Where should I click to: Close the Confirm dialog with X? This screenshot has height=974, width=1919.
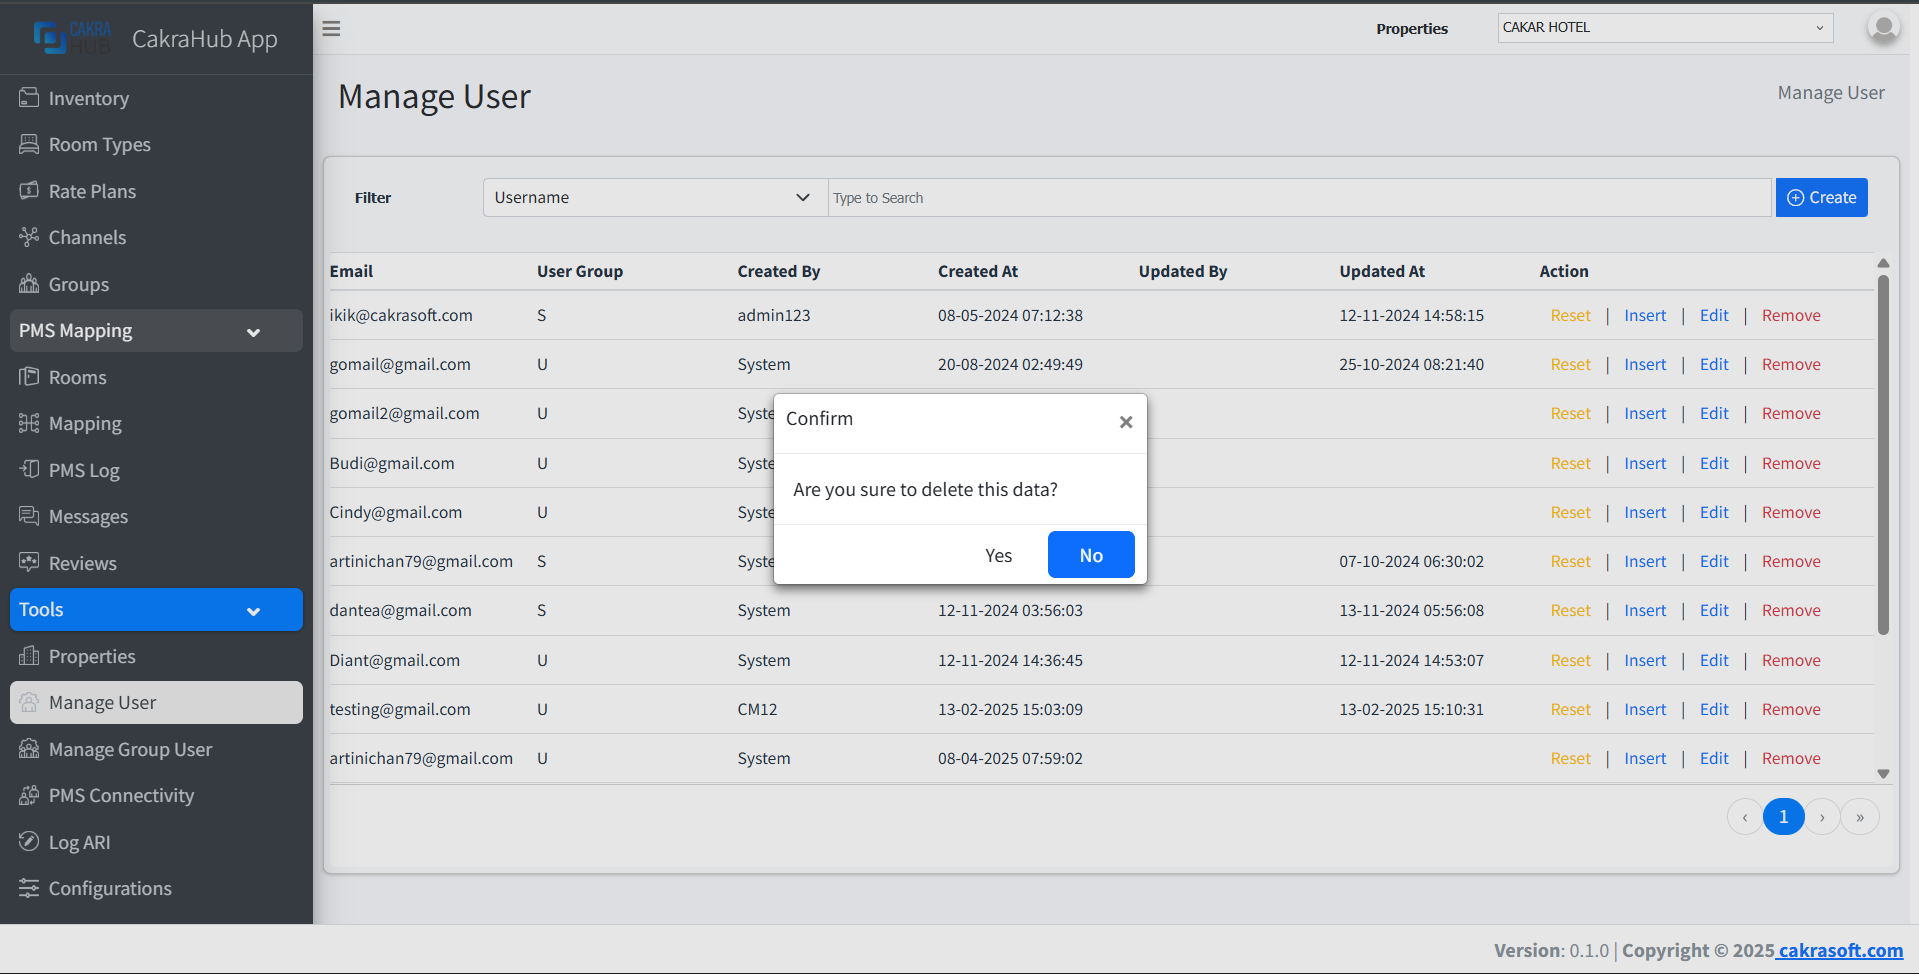[x=1125, y=421]
